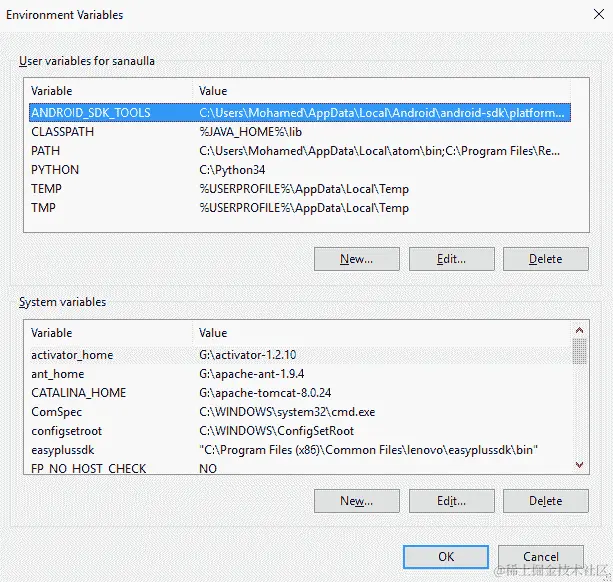Select the TEMP user variable
The image size is (613, 582).
[x=300, y=189]
